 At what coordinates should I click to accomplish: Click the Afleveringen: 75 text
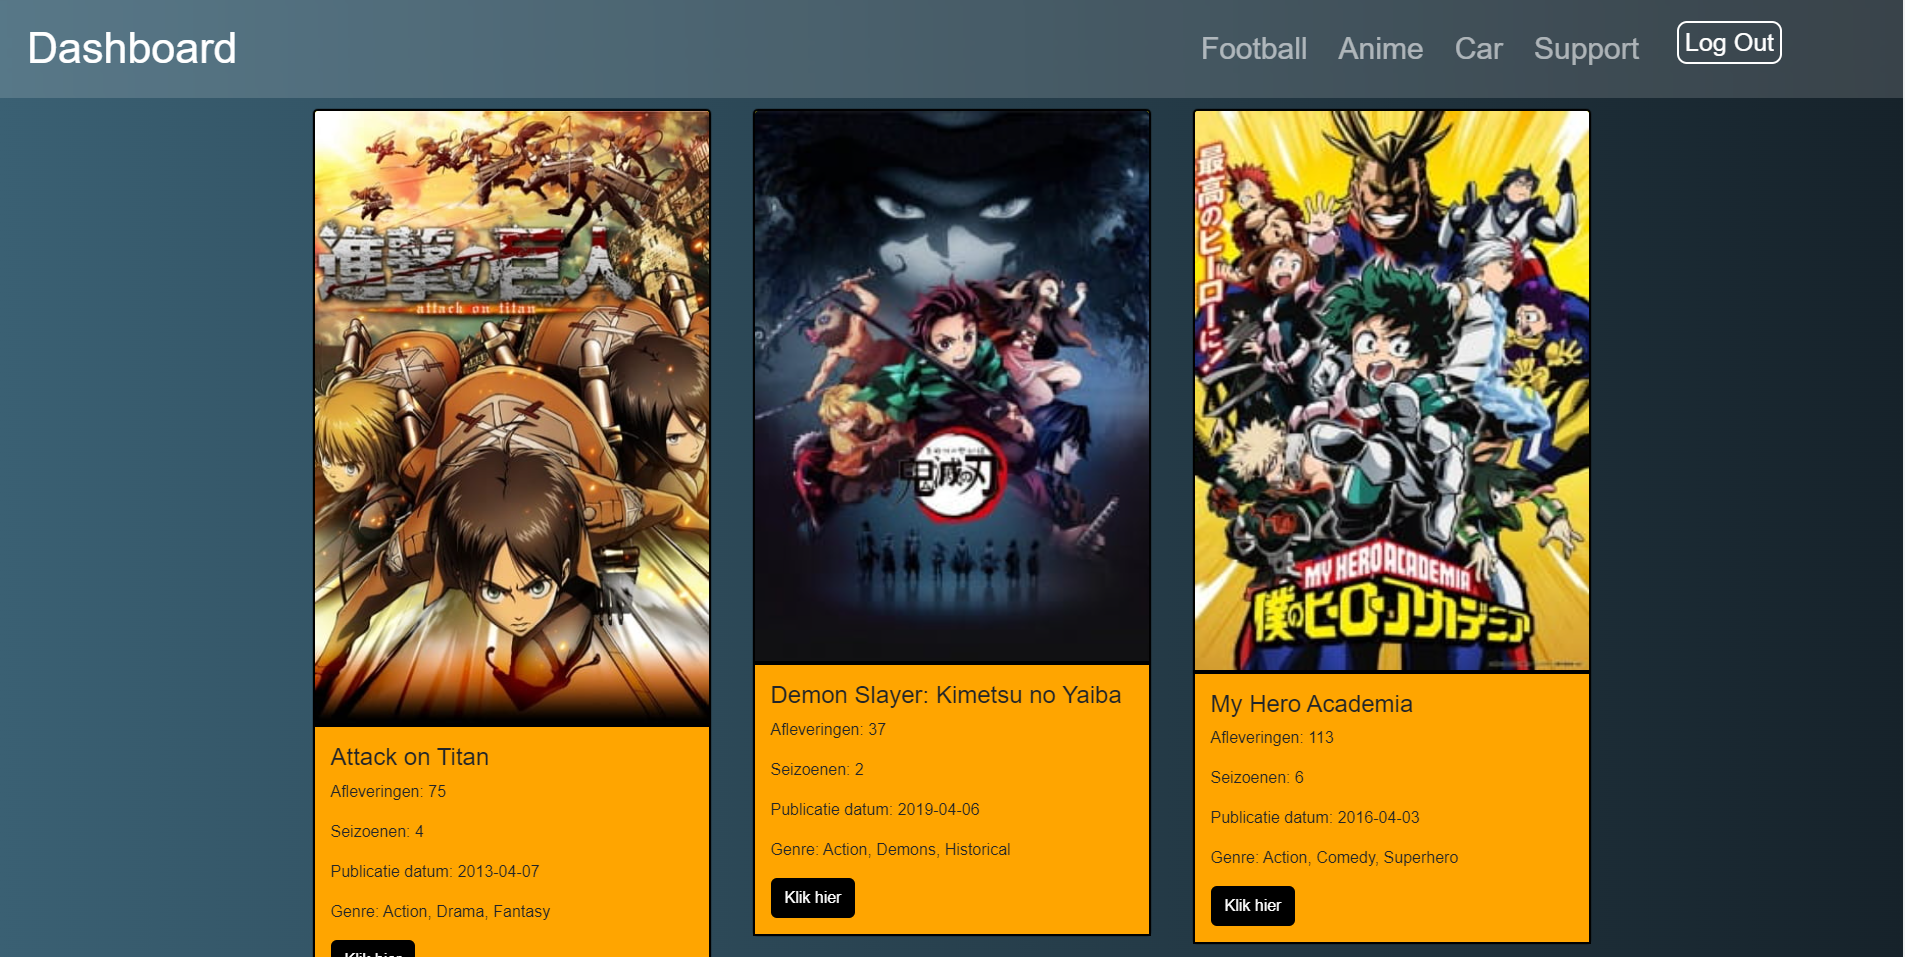click(x=388, y=791)
